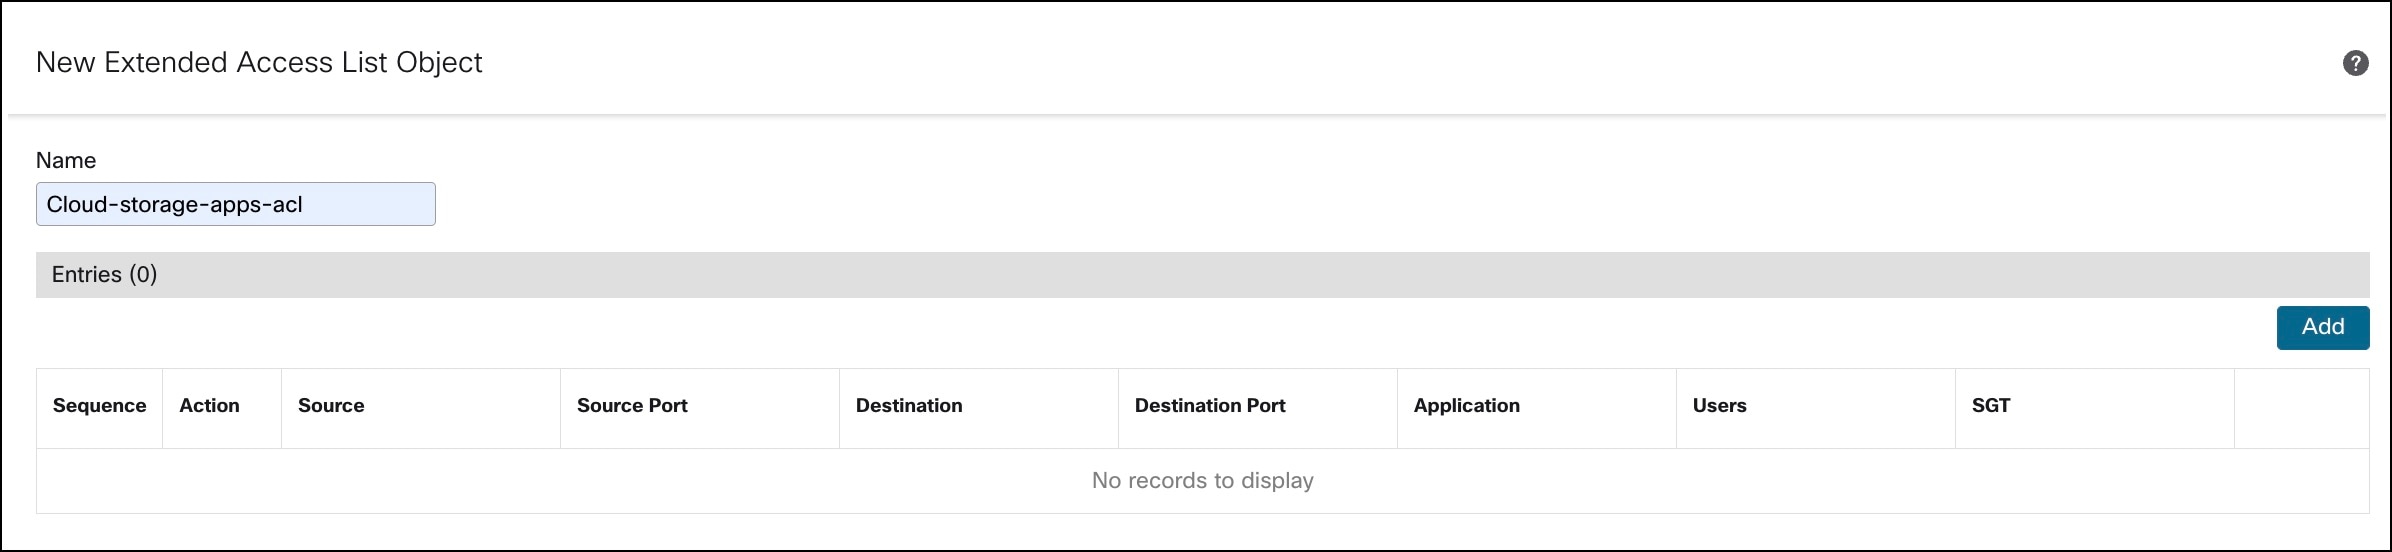Click the blank last column header cell
The image size is (2392, 552).
click(x=2301, y=408)
